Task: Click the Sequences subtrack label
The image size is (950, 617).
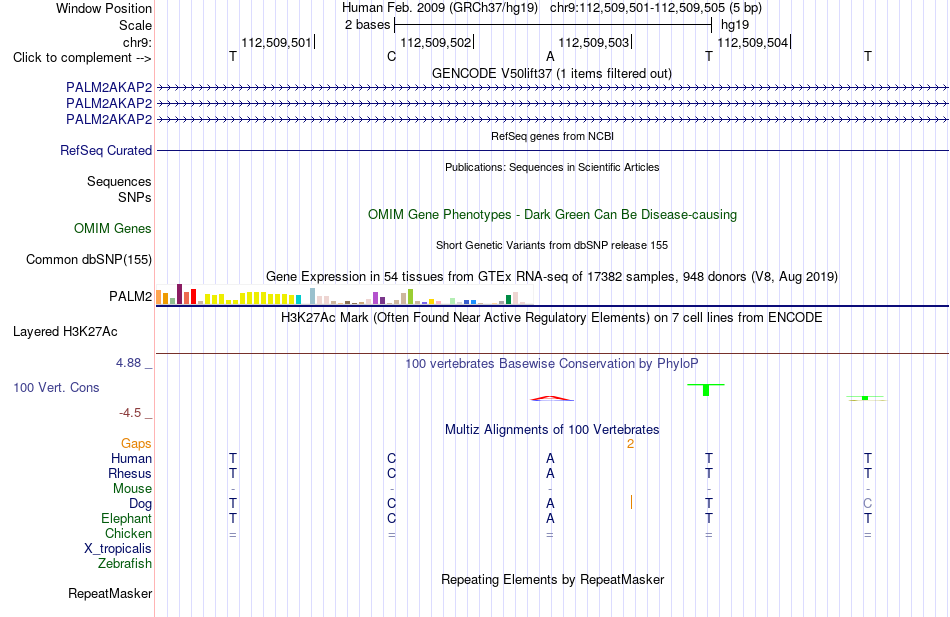Action: click(x=119, y=181)
